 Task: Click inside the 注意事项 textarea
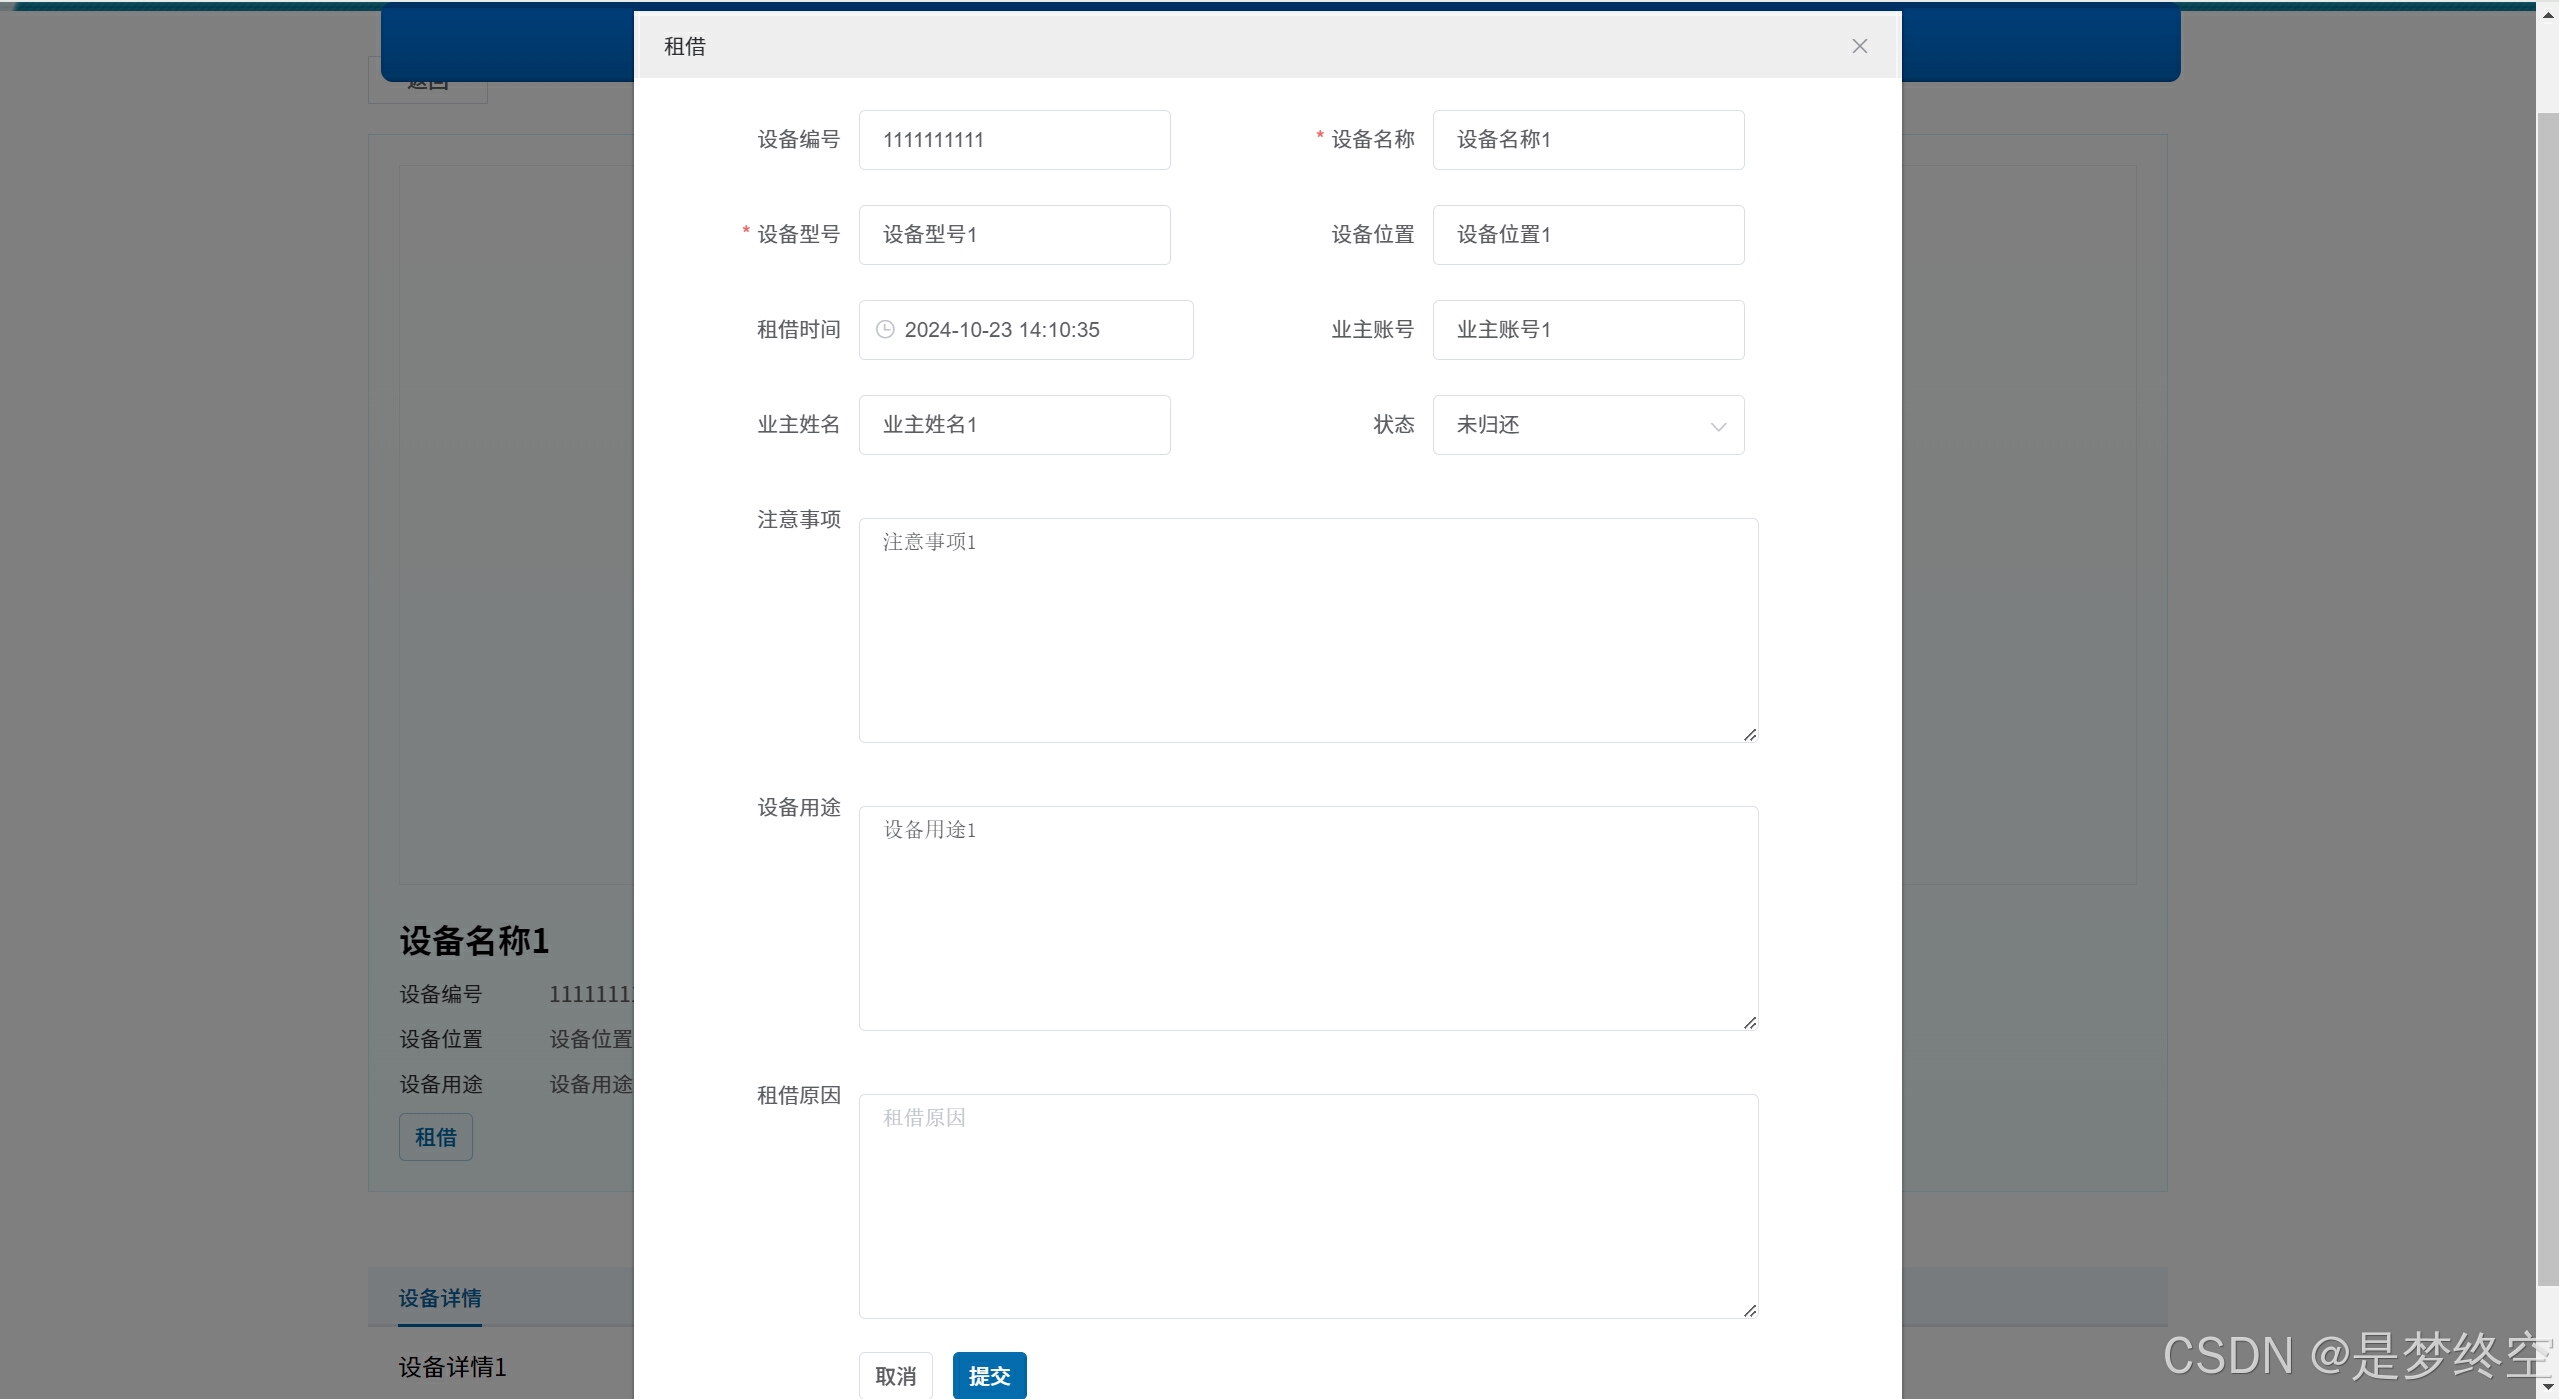pyautogui.click(x=1308, y=630)
